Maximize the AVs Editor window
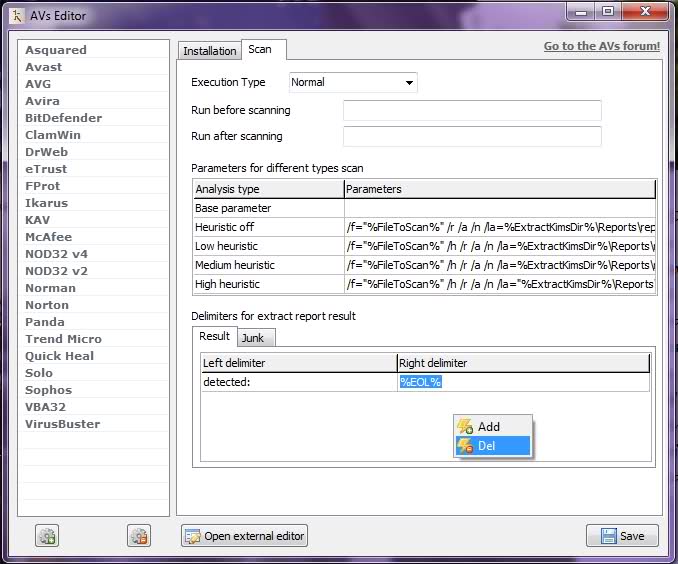Screen dimensions: 678x564 [608, 11]
